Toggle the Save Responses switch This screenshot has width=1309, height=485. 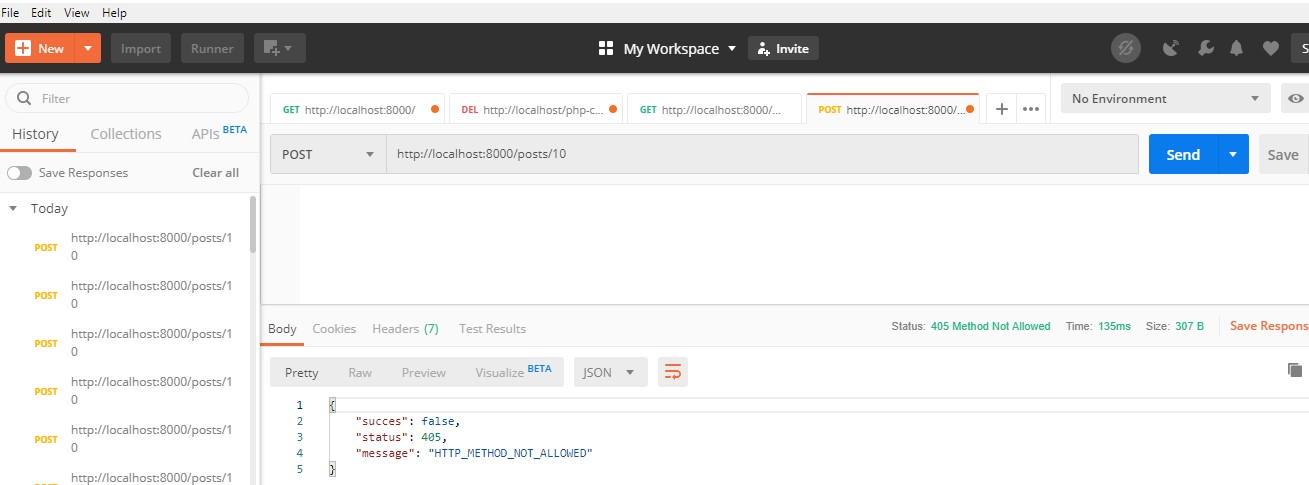point(20,173)
